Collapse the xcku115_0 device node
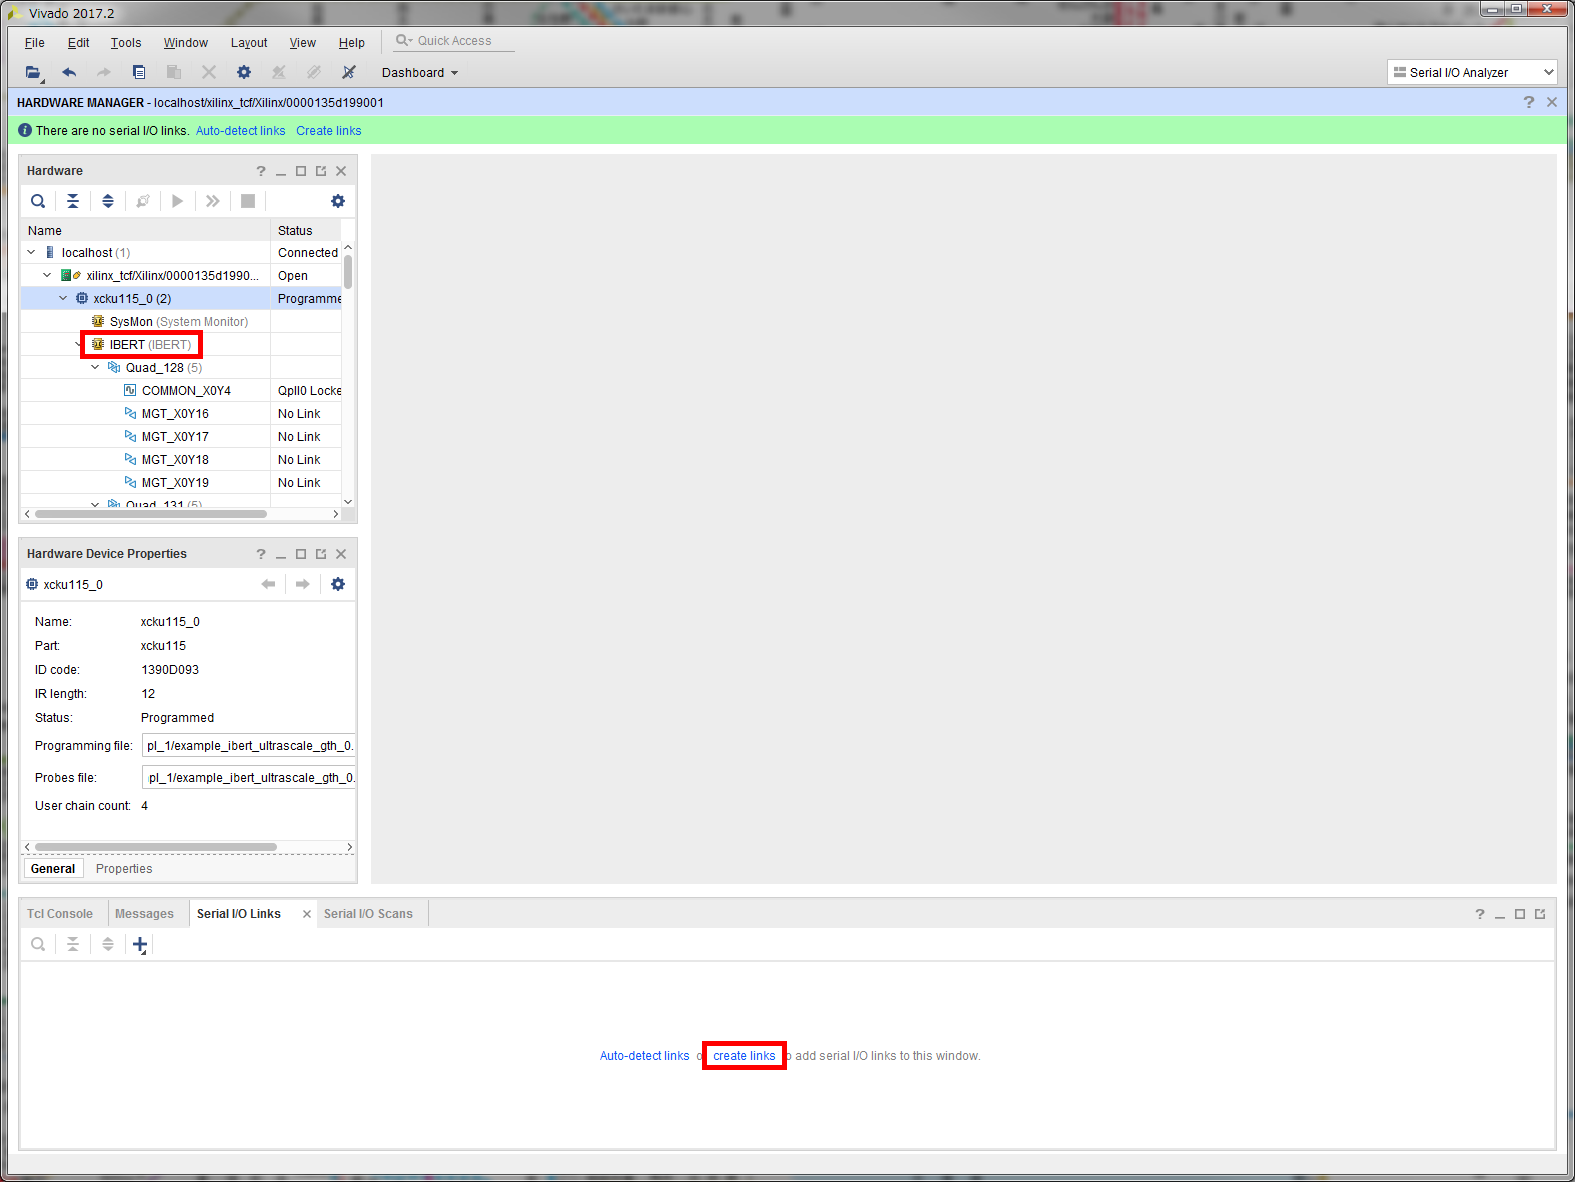The width and height of the screenshot is (1575, 1182). pos(63,298)
